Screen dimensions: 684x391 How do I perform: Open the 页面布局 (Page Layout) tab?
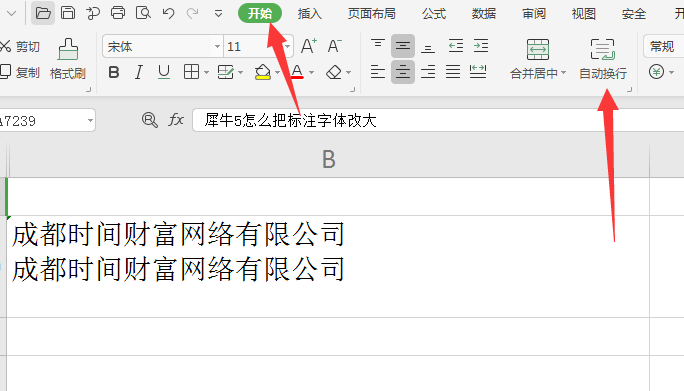[372, 14]
